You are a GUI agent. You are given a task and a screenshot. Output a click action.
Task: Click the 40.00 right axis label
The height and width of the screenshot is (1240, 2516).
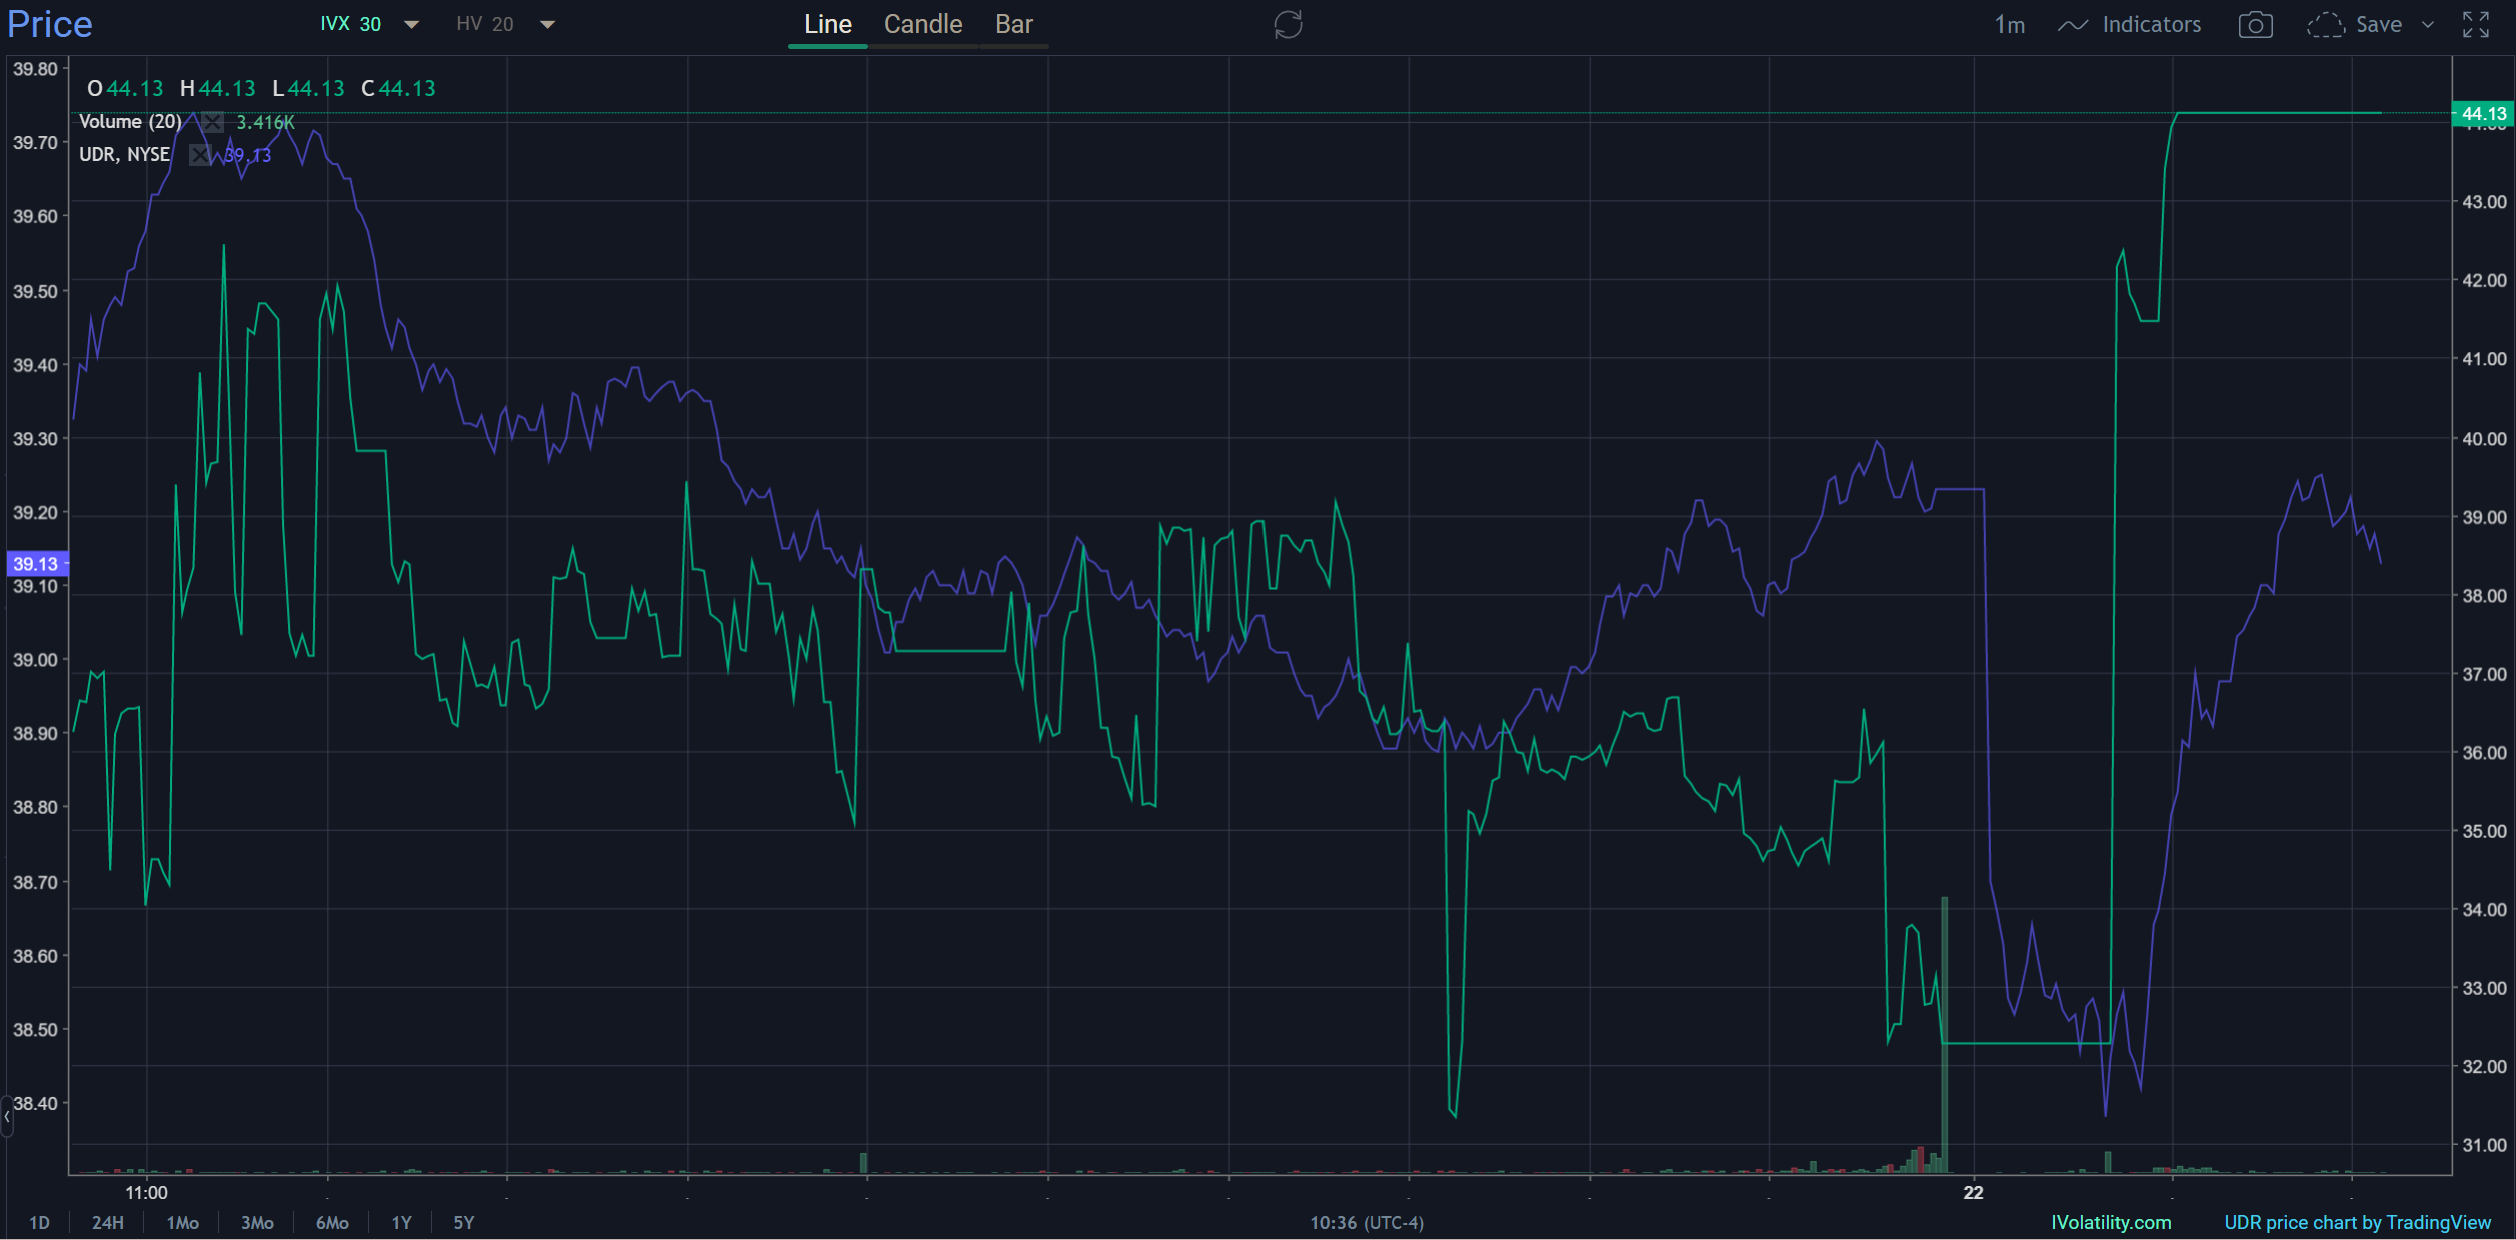click(2484, 439)
